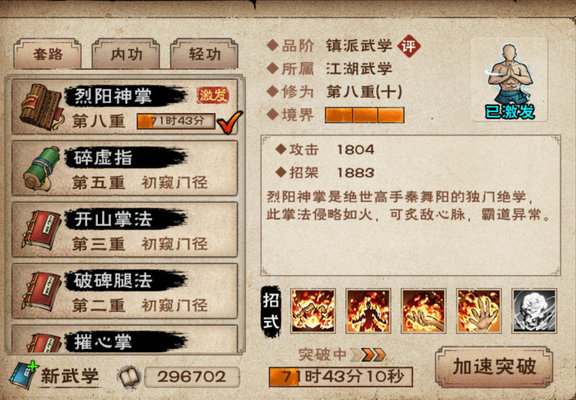Click the open book currency icon
The width and height of the screenshot is (576, 400).
(129, 376)
